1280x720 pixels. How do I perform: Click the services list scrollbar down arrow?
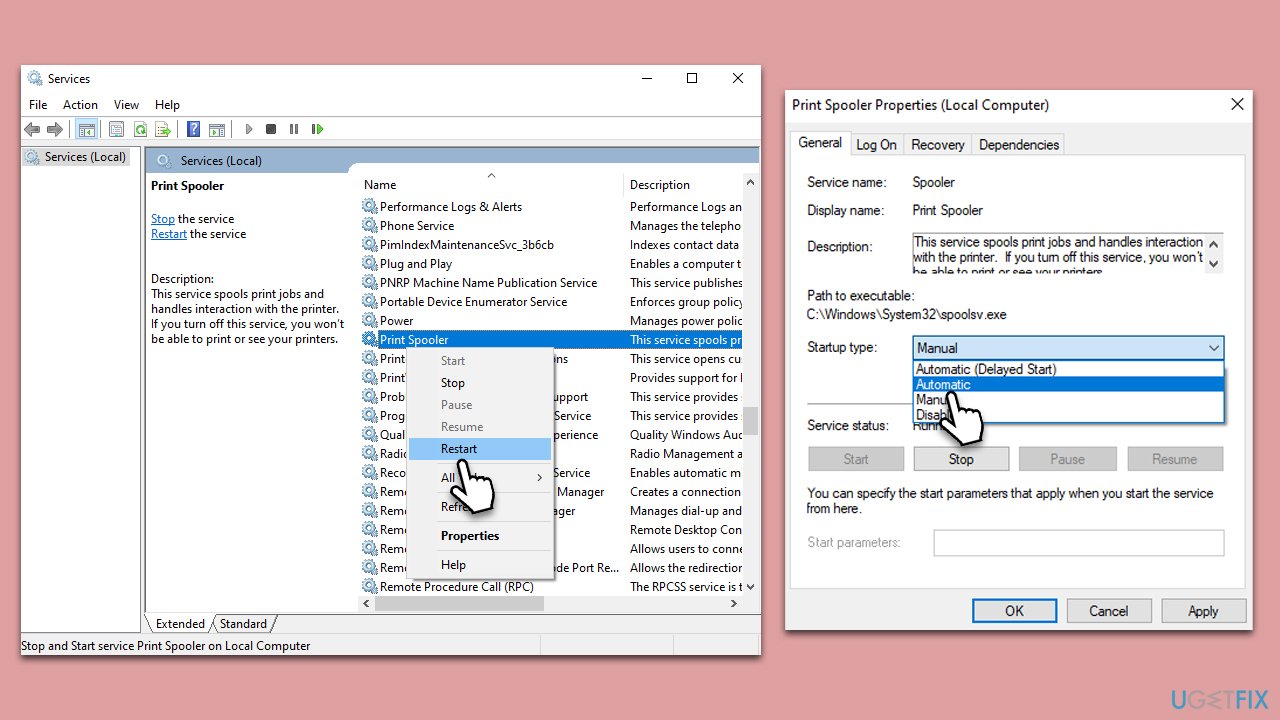click(750, 586)
